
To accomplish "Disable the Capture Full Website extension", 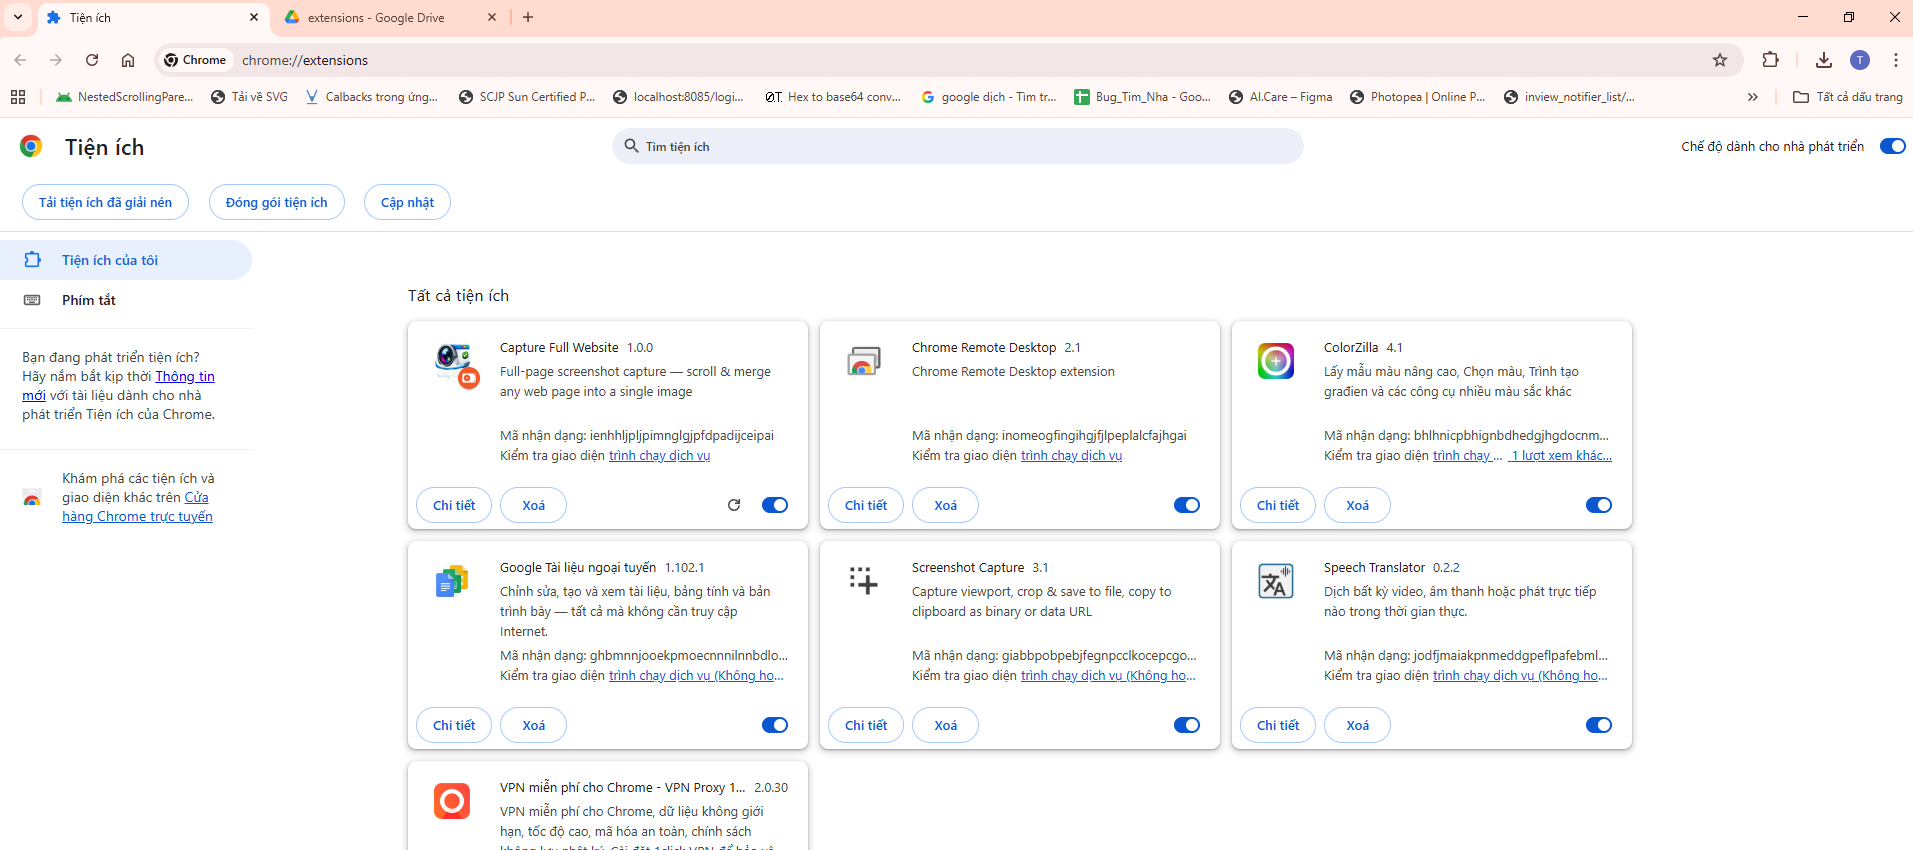I will 775,505.
